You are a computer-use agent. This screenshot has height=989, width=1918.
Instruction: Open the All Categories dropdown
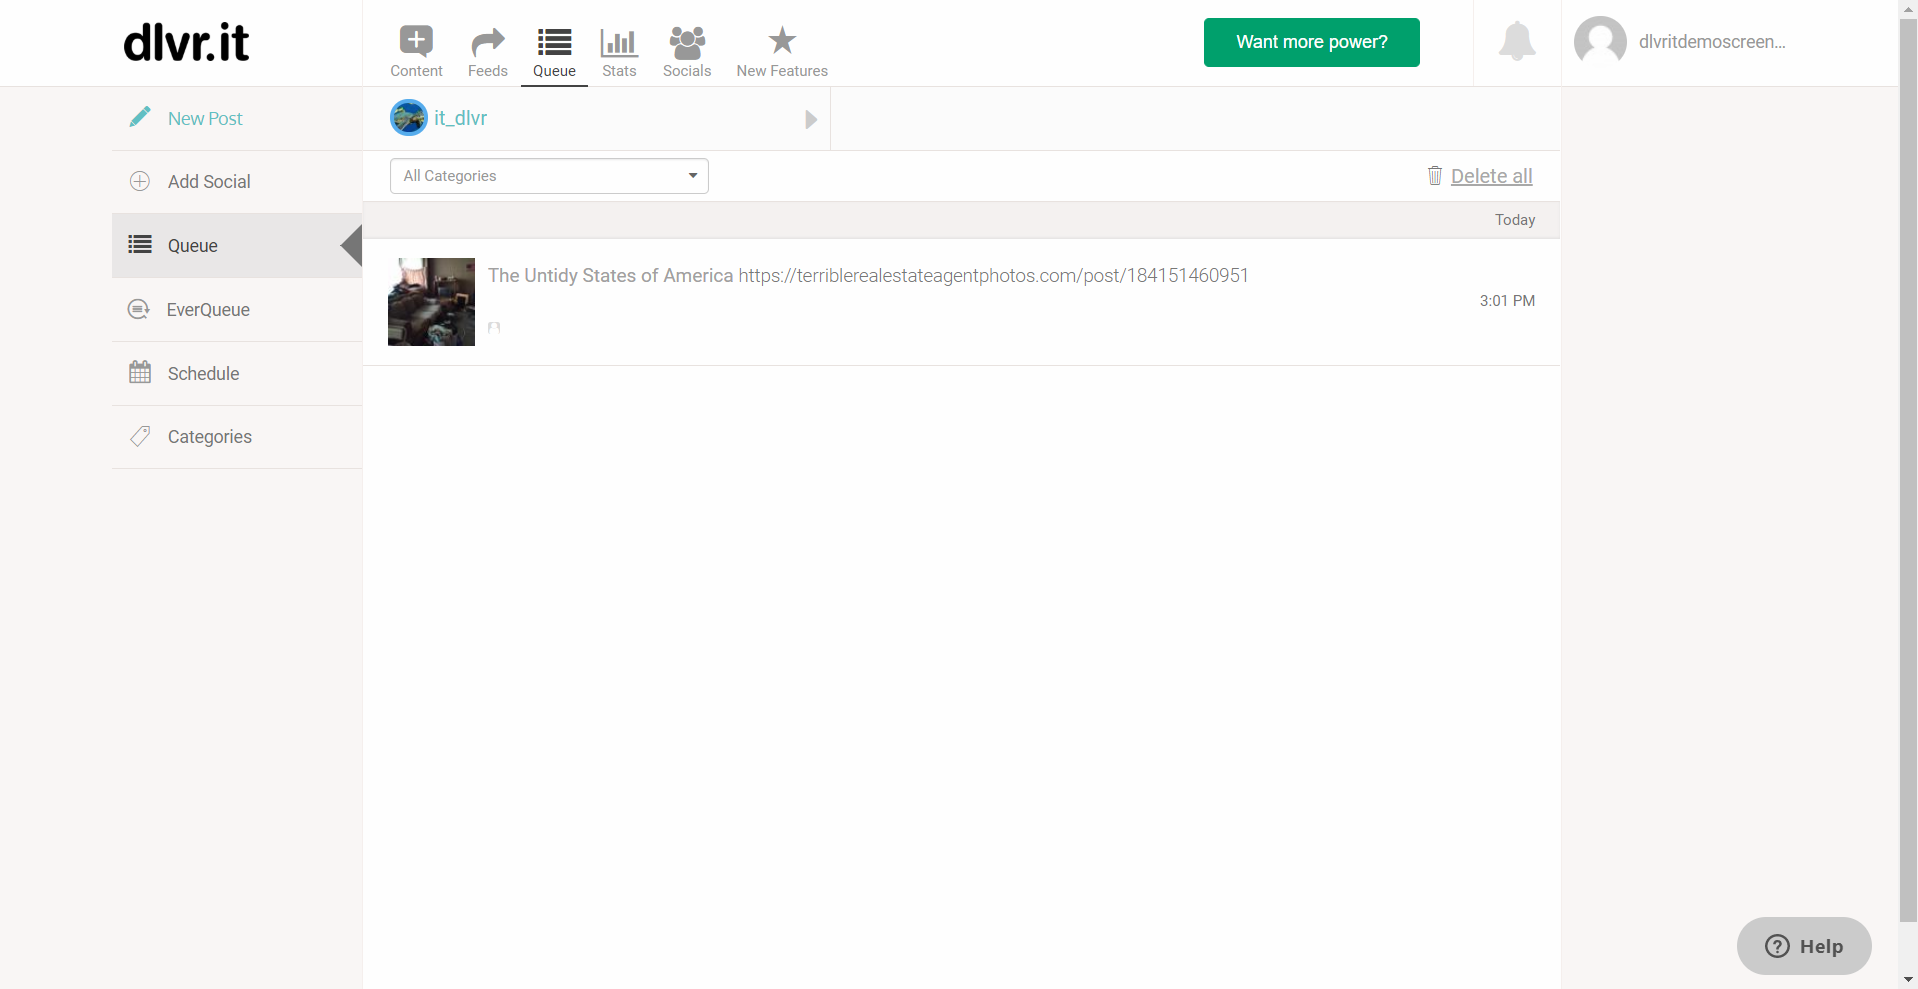coord(549,176)
